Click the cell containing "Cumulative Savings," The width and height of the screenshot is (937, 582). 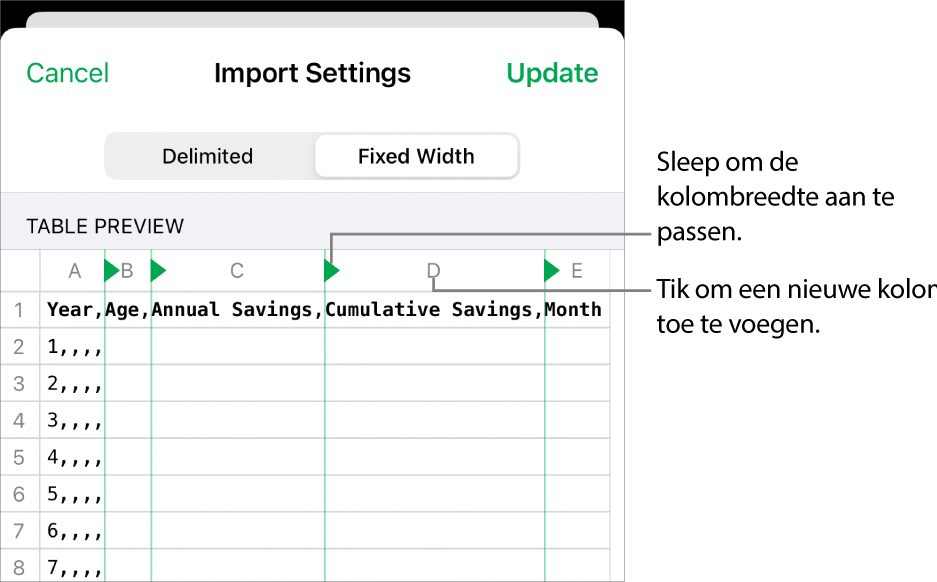tap(434, 310)
